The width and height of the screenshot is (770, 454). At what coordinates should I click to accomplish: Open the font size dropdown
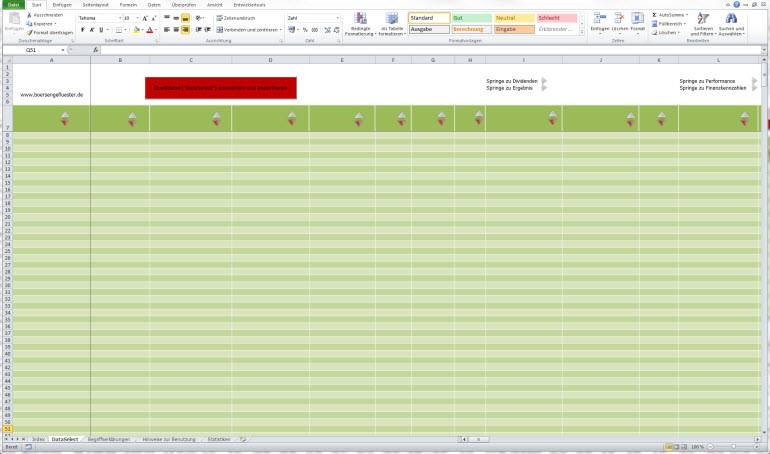tap(137, 18)
